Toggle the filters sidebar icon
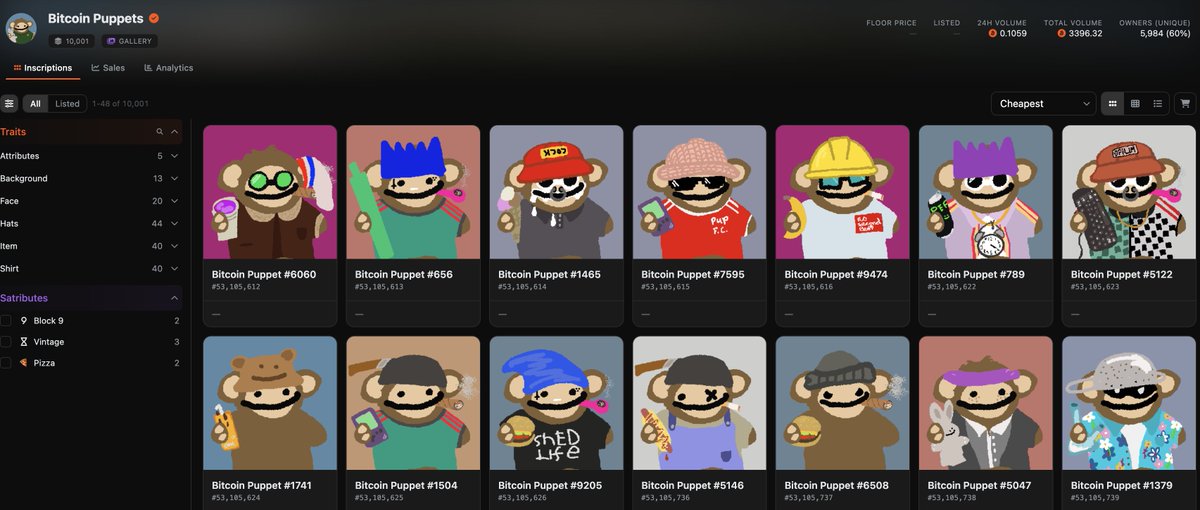Viewport: 1200px width, 510px height. (9, 104)
